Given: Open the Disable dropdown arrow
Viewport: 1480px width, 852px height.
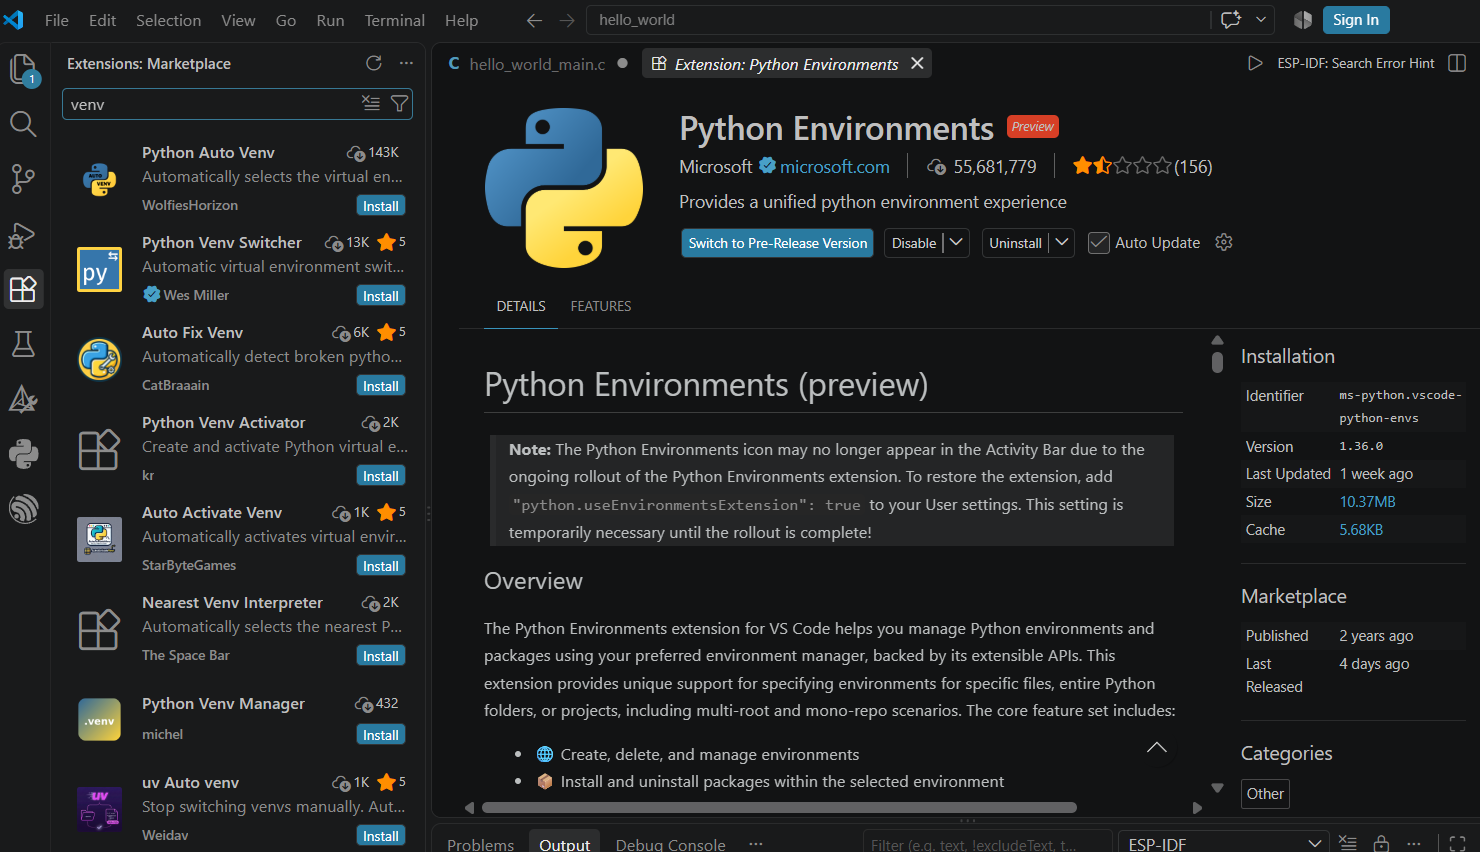Looking at the screenshot, I should tap(956, 242).
